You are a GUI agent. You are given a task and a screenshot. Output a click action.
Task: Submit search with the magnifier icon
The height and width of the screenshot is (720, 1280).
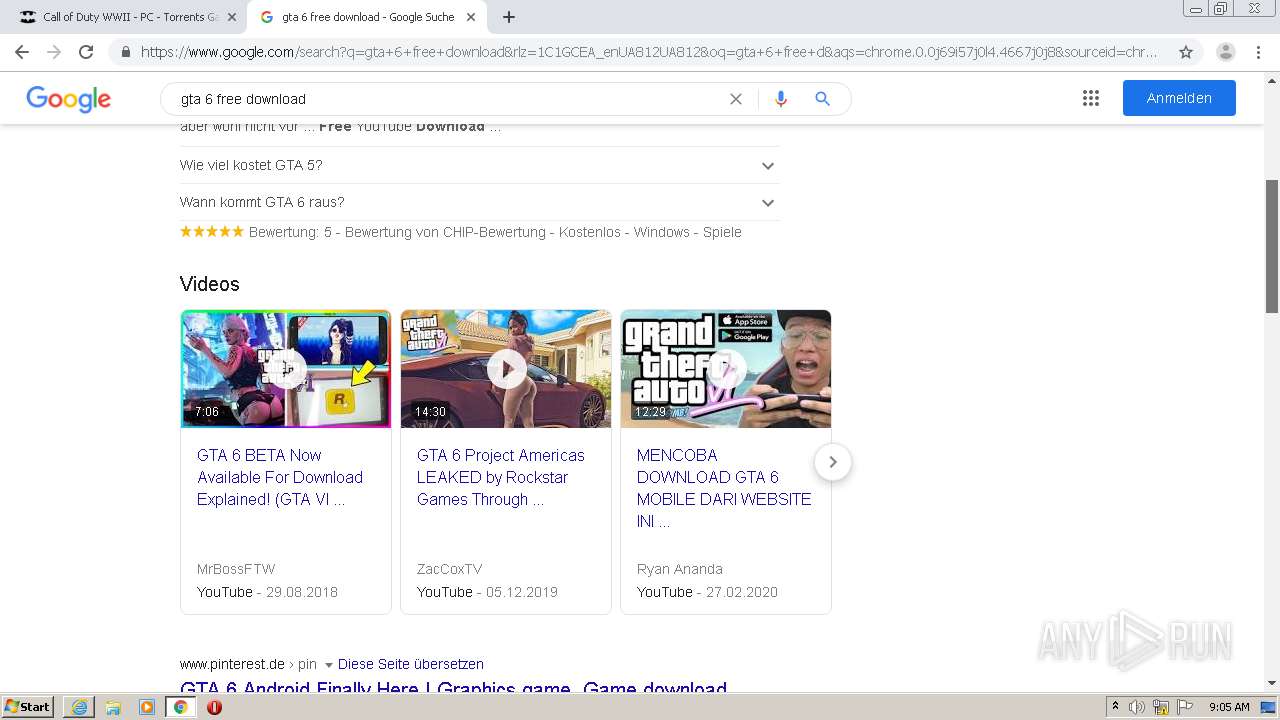pyautogui.click(x=822, y=99)
